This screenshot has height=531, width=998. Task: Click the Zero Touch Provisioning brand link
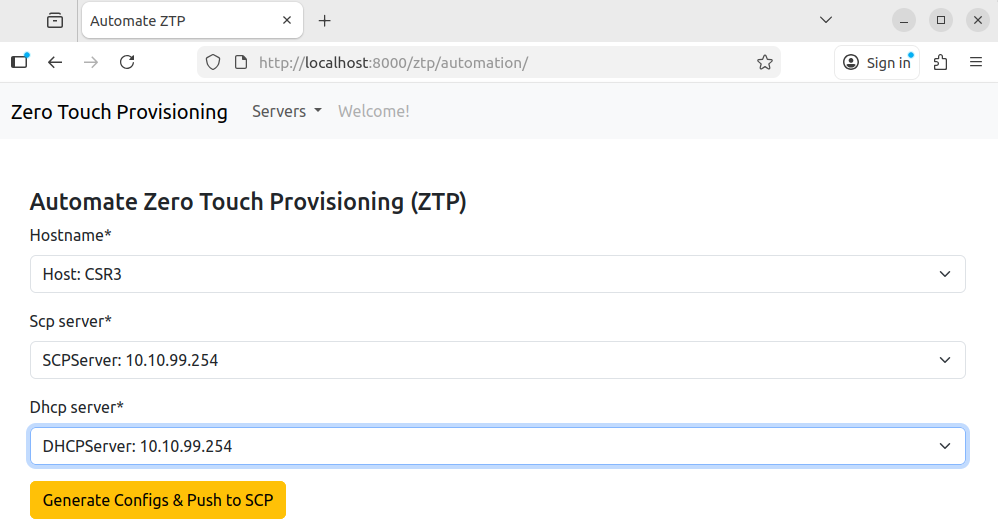tap(119, 111)
